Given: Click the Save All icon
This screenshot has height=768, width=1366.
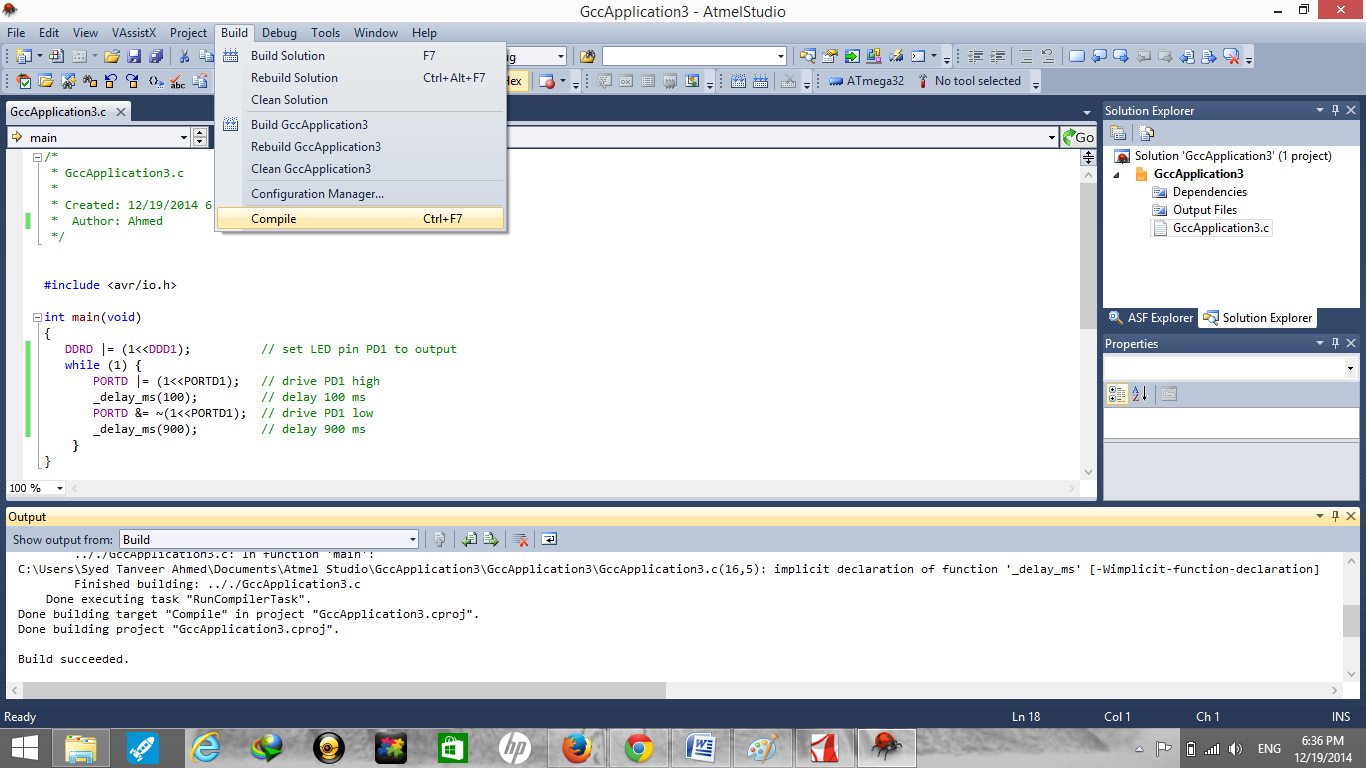Looking at the screenshot, I should [x=155, y=57].
